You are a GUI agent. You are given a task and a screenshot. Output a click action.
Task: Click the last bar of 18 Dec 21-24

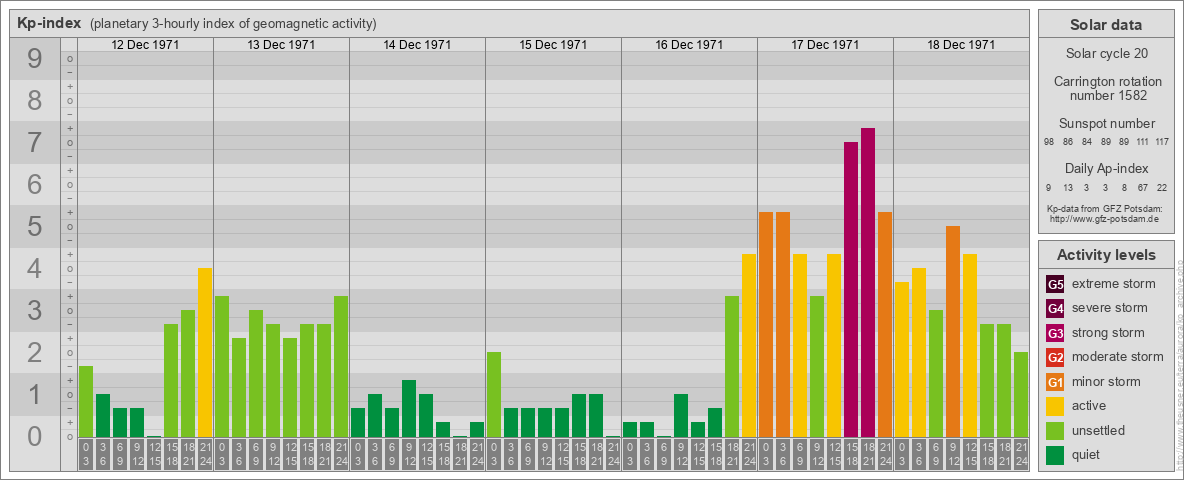1021,395
